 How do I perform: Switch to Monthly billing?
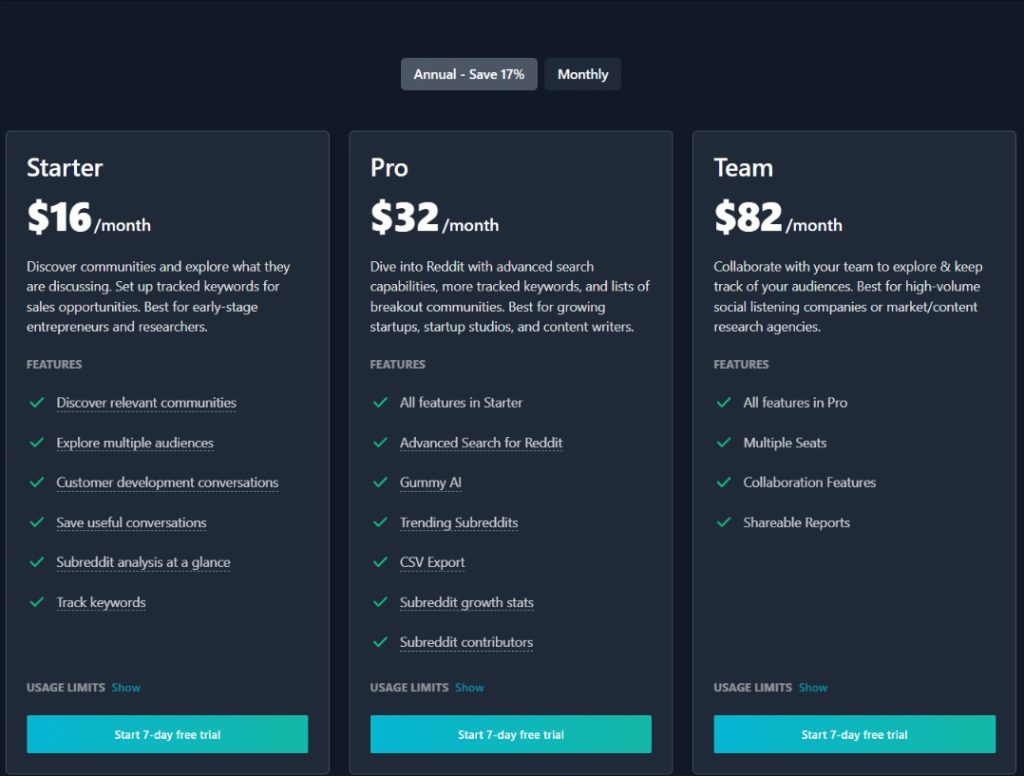click(583, 74)
